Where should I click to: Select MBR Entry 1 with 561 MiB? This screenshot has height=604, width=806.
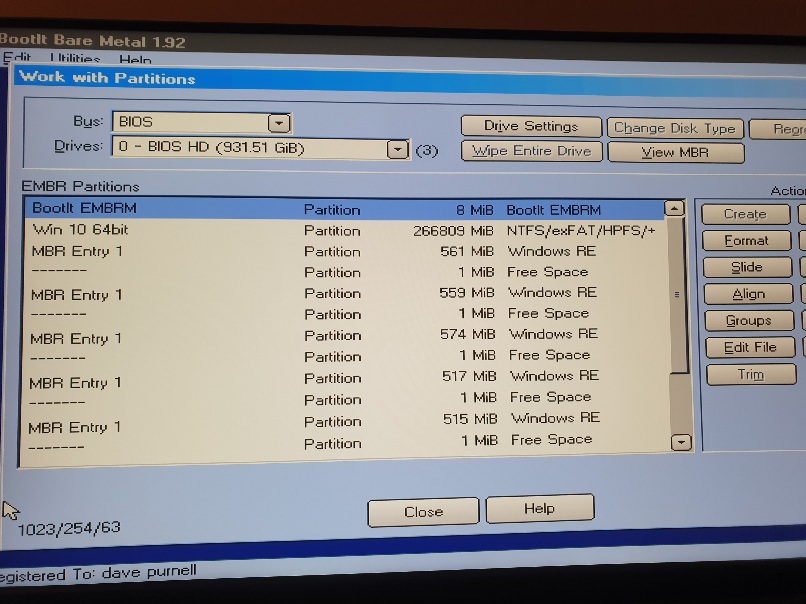[x=345, y=251]
